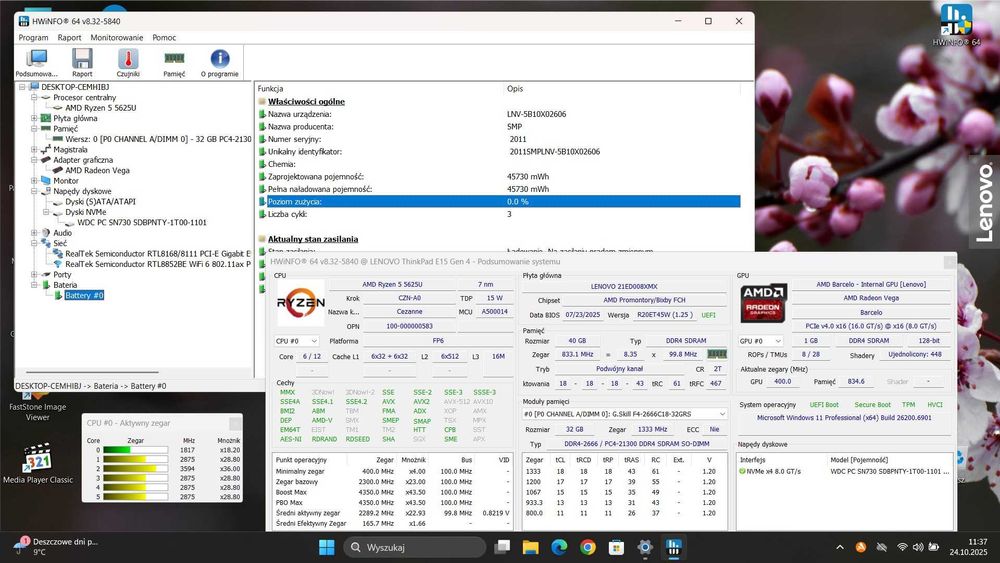Image resolution: width=1000 pixels, height=563 pixels.
Task: Close the Podsumowanie systemu window
Action: click(x=950, y=261)
